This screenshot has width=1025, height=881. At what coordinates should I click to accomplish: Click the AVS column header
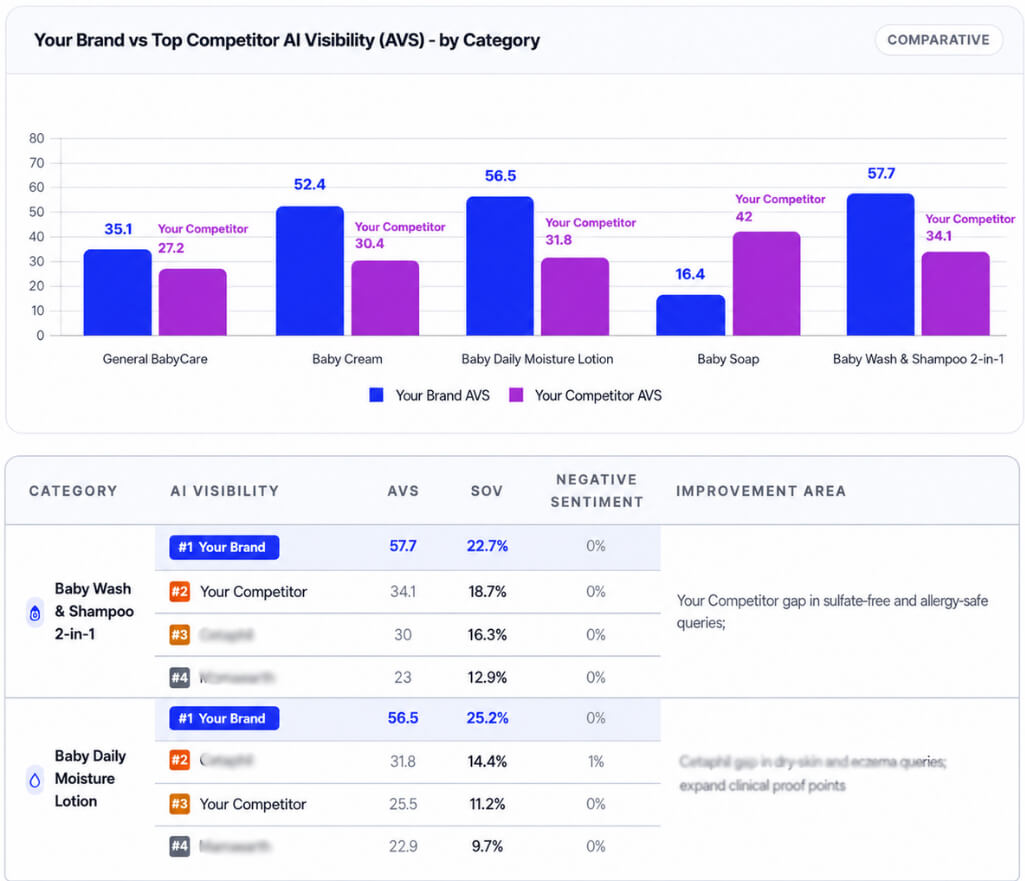click(x=403, y=491)
